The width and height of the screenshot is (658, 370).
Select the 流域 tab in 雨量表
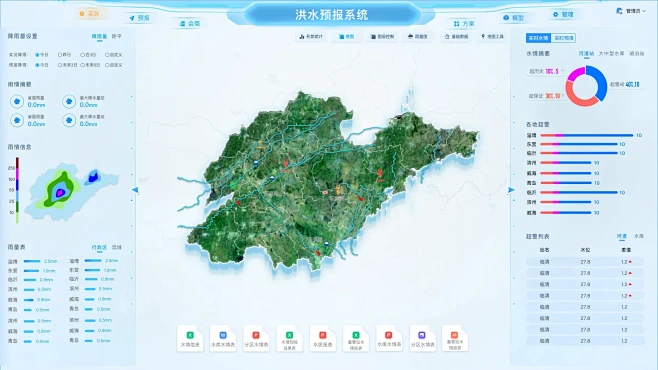117,247
